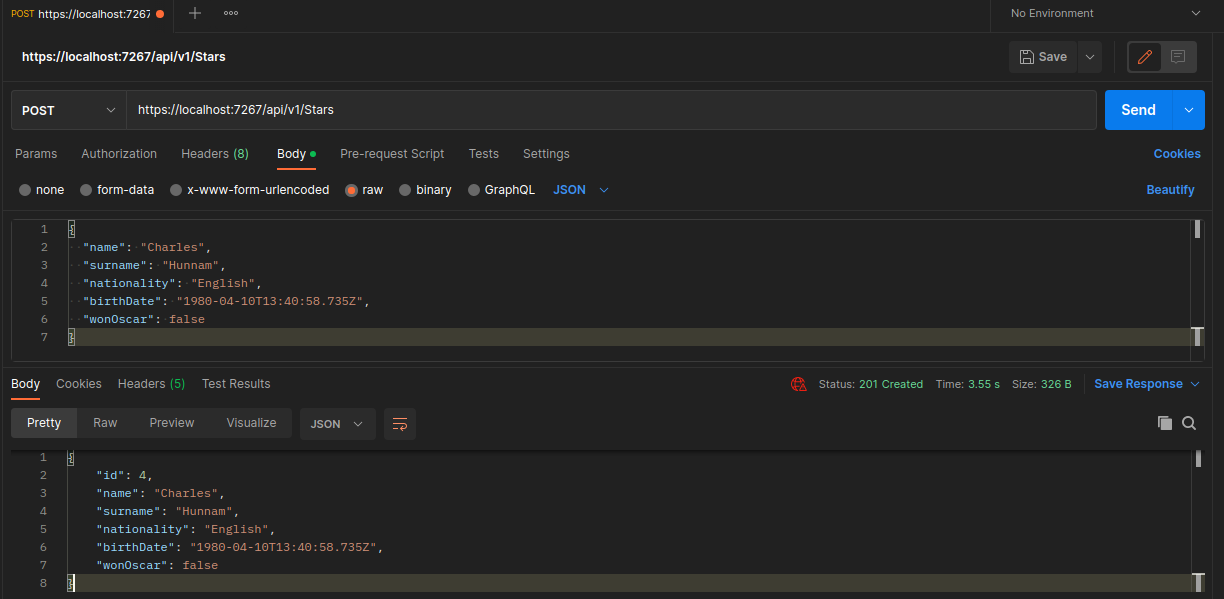The width and height of the screenshot is (1224, 599).
Task: Select x-www-form-urlencoded body option
Action: [249, 190]
